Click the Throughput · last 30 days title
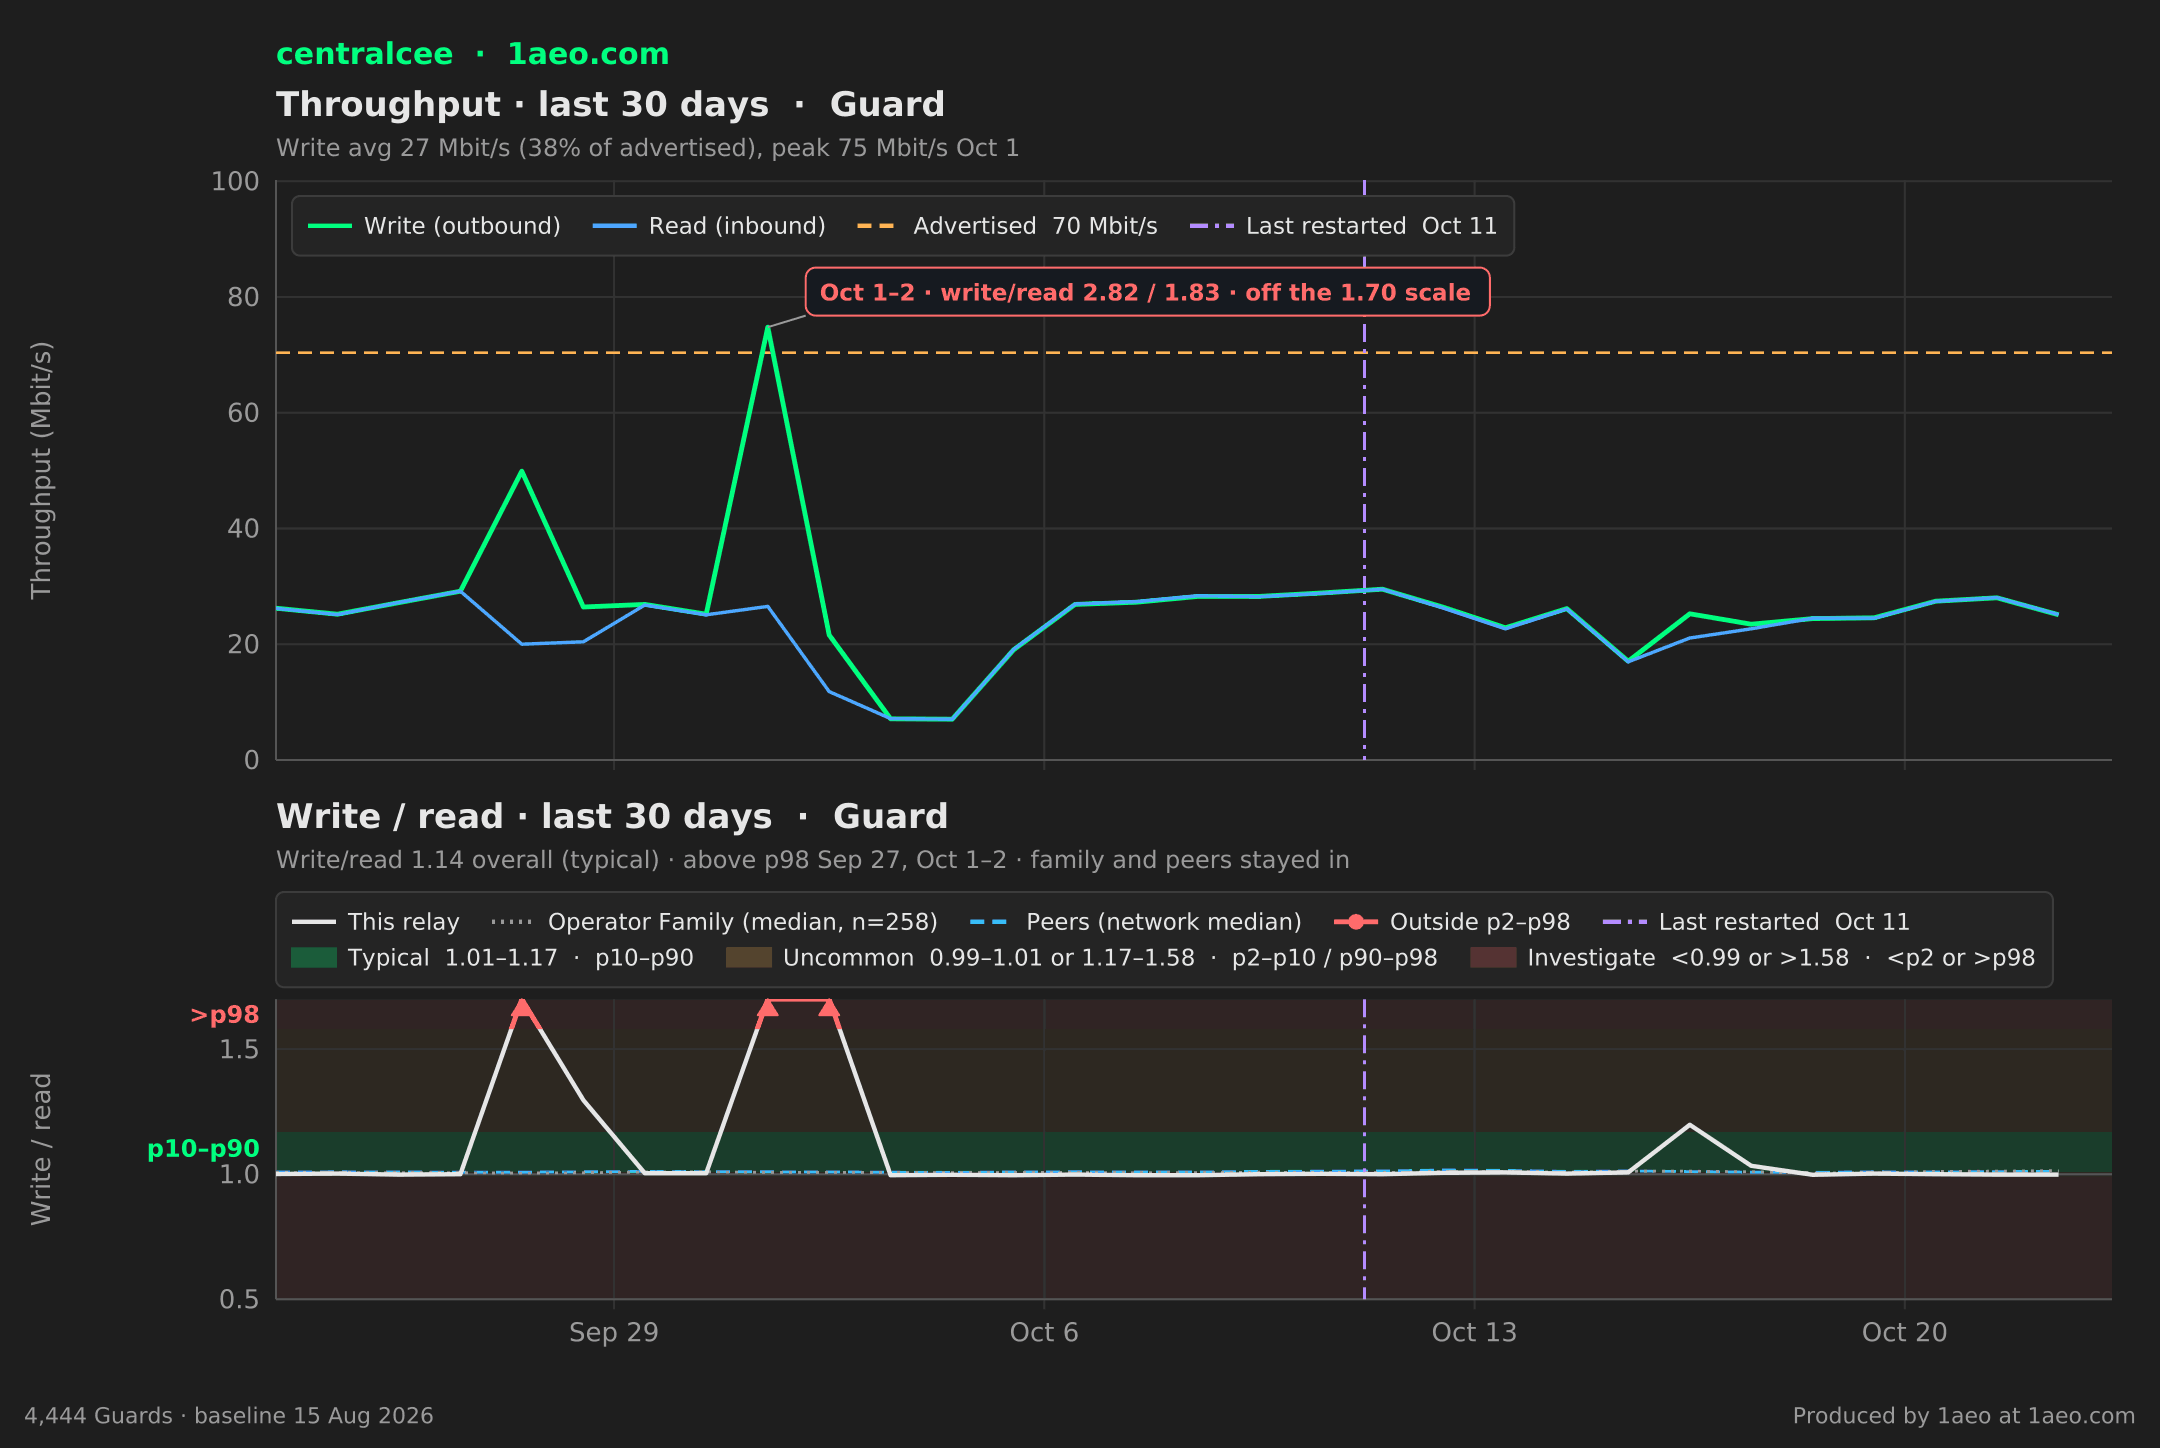Viewport: 2160px width, 1448px height. click(x=610, y=105)
